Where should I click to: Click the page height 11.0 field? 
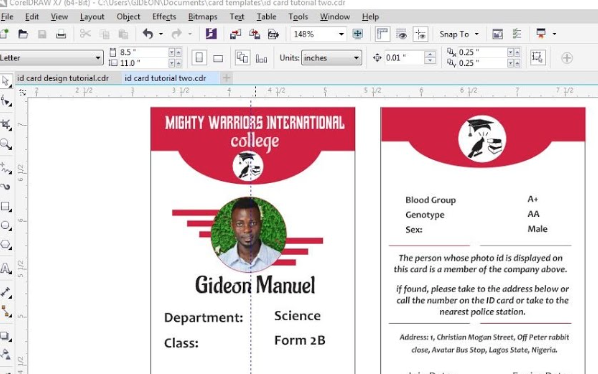(x=143, y=63)
